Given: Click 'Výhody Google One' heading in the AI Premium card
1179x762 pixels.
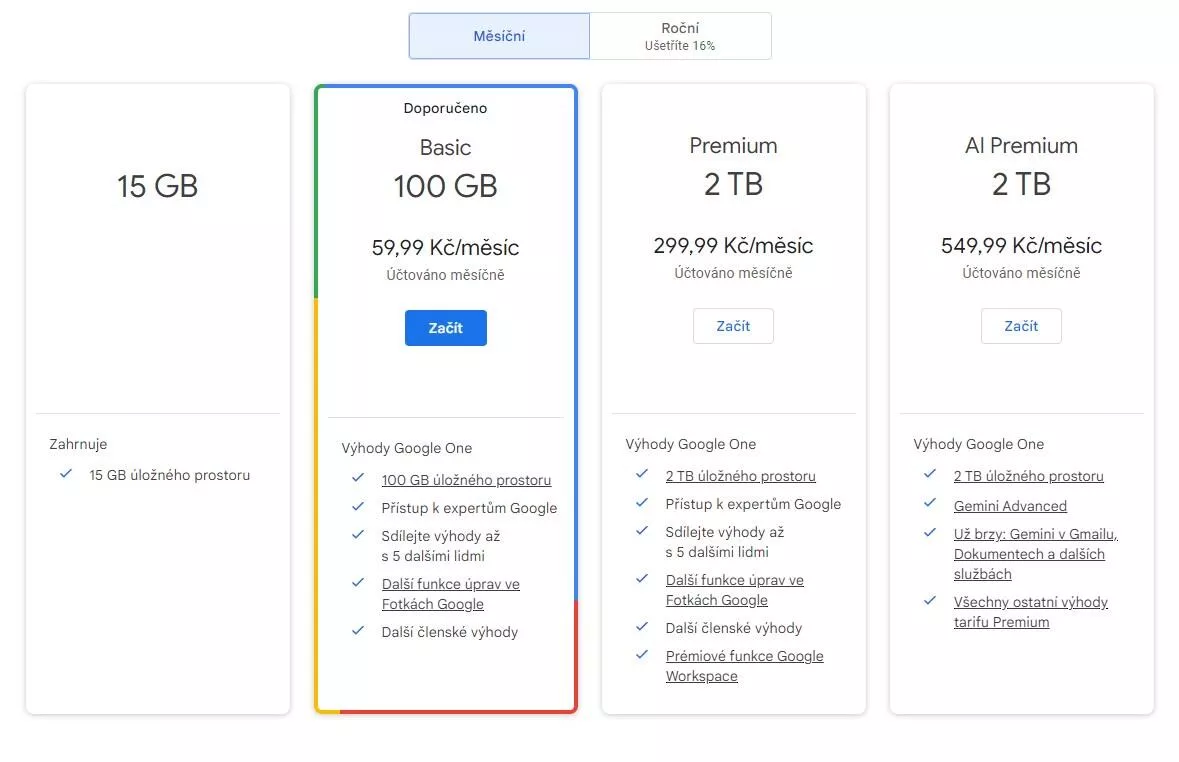Looking at the screenshot, I should (979, 445).
